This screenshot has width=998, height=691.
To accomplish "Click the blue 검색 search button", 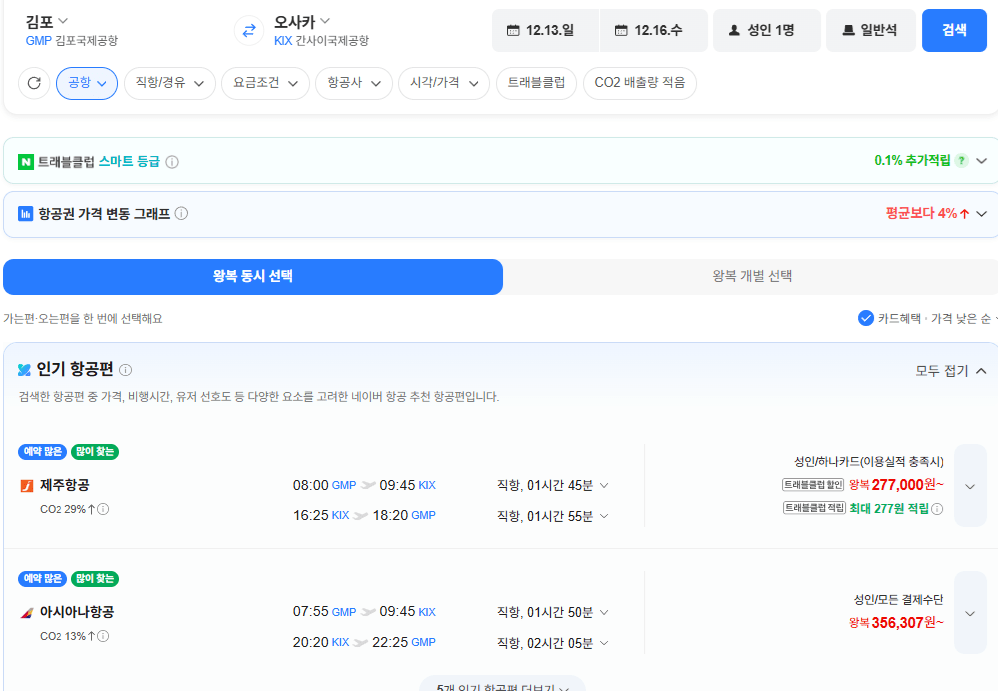I will click(954, 30).
